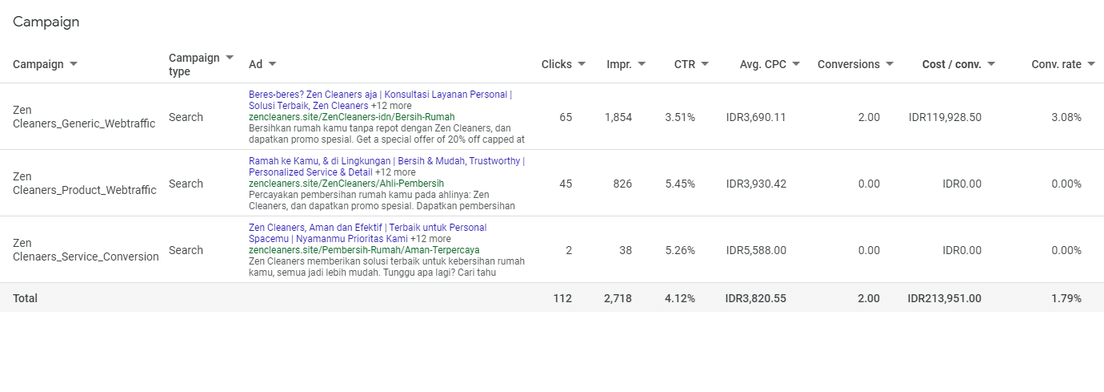Click the Campaign section title
This screenshot has width=1104, height=392.
point(46,22)
